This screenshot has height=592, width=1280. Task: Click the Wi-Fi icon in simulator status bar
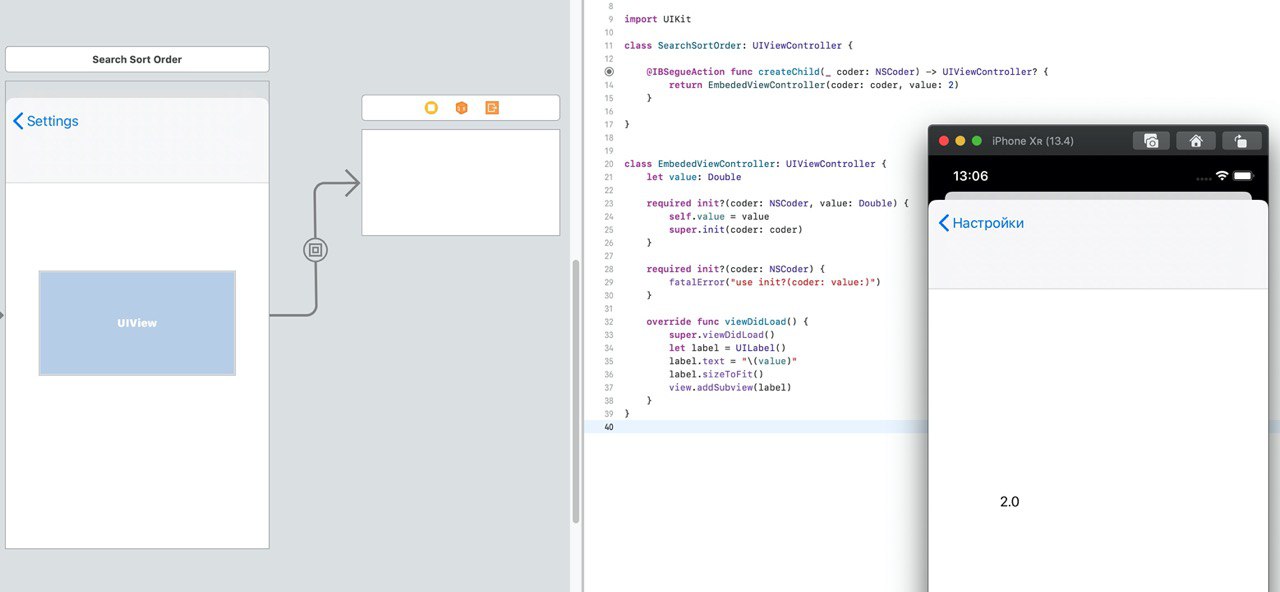(x=1222, y=176)
